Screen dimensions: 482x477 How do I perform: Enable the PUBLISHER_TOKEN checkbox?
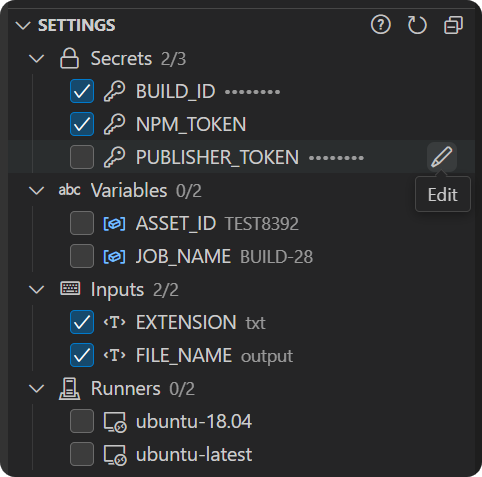82,157
